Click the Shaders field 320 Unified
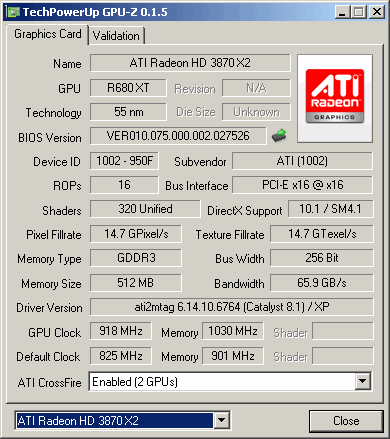390x439 pixels. click(x=145, y=209)
